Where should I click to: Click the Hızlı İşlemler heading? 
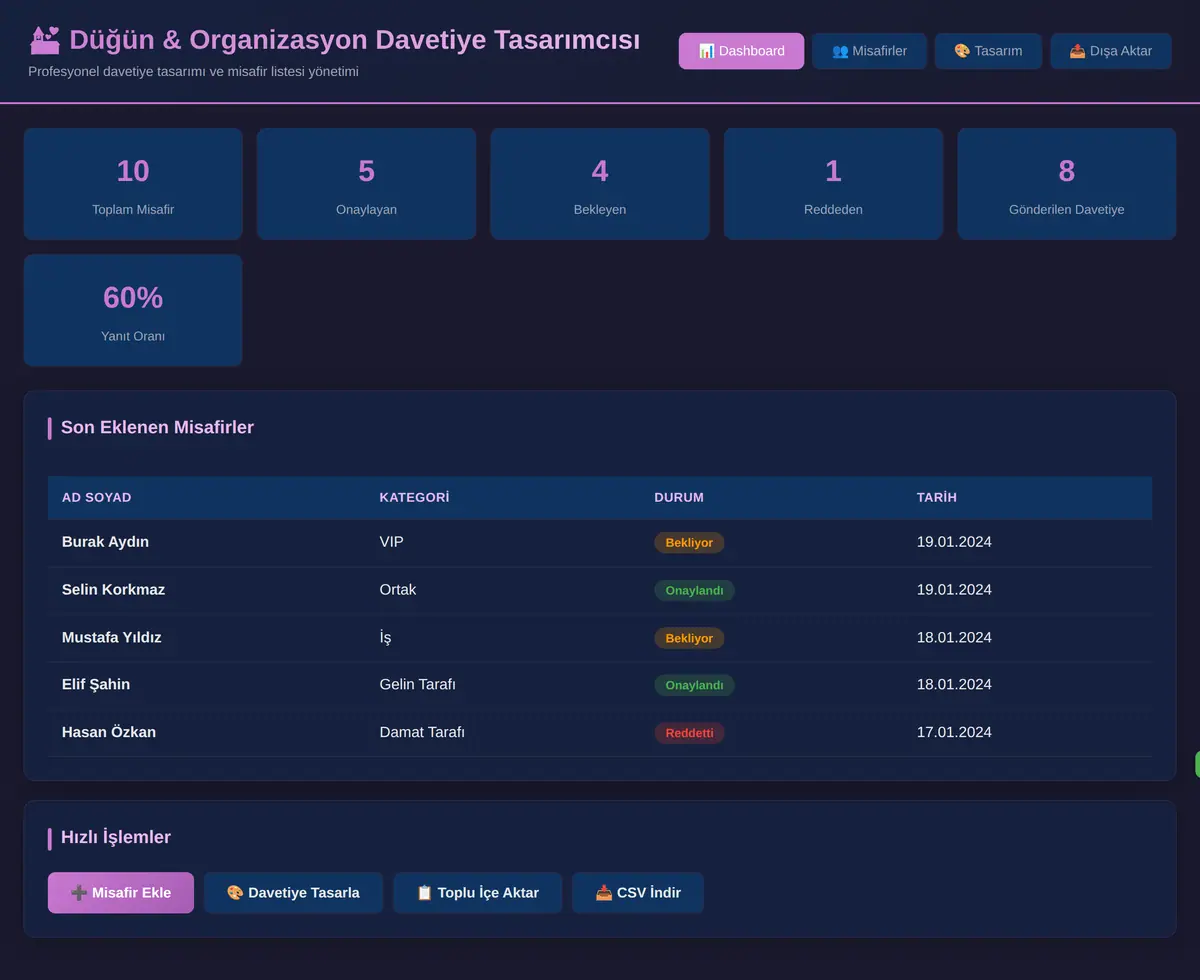click(116, 838)
